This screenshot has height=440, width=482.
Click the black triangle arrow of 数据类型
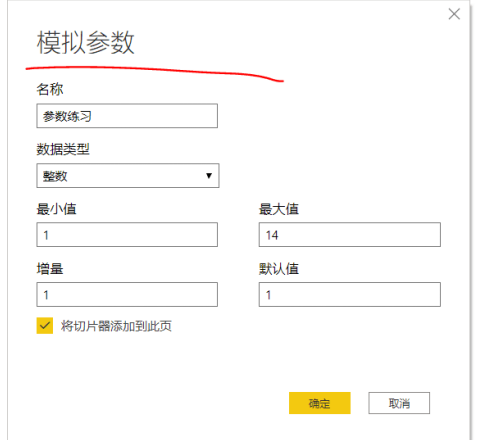[209, 176]
